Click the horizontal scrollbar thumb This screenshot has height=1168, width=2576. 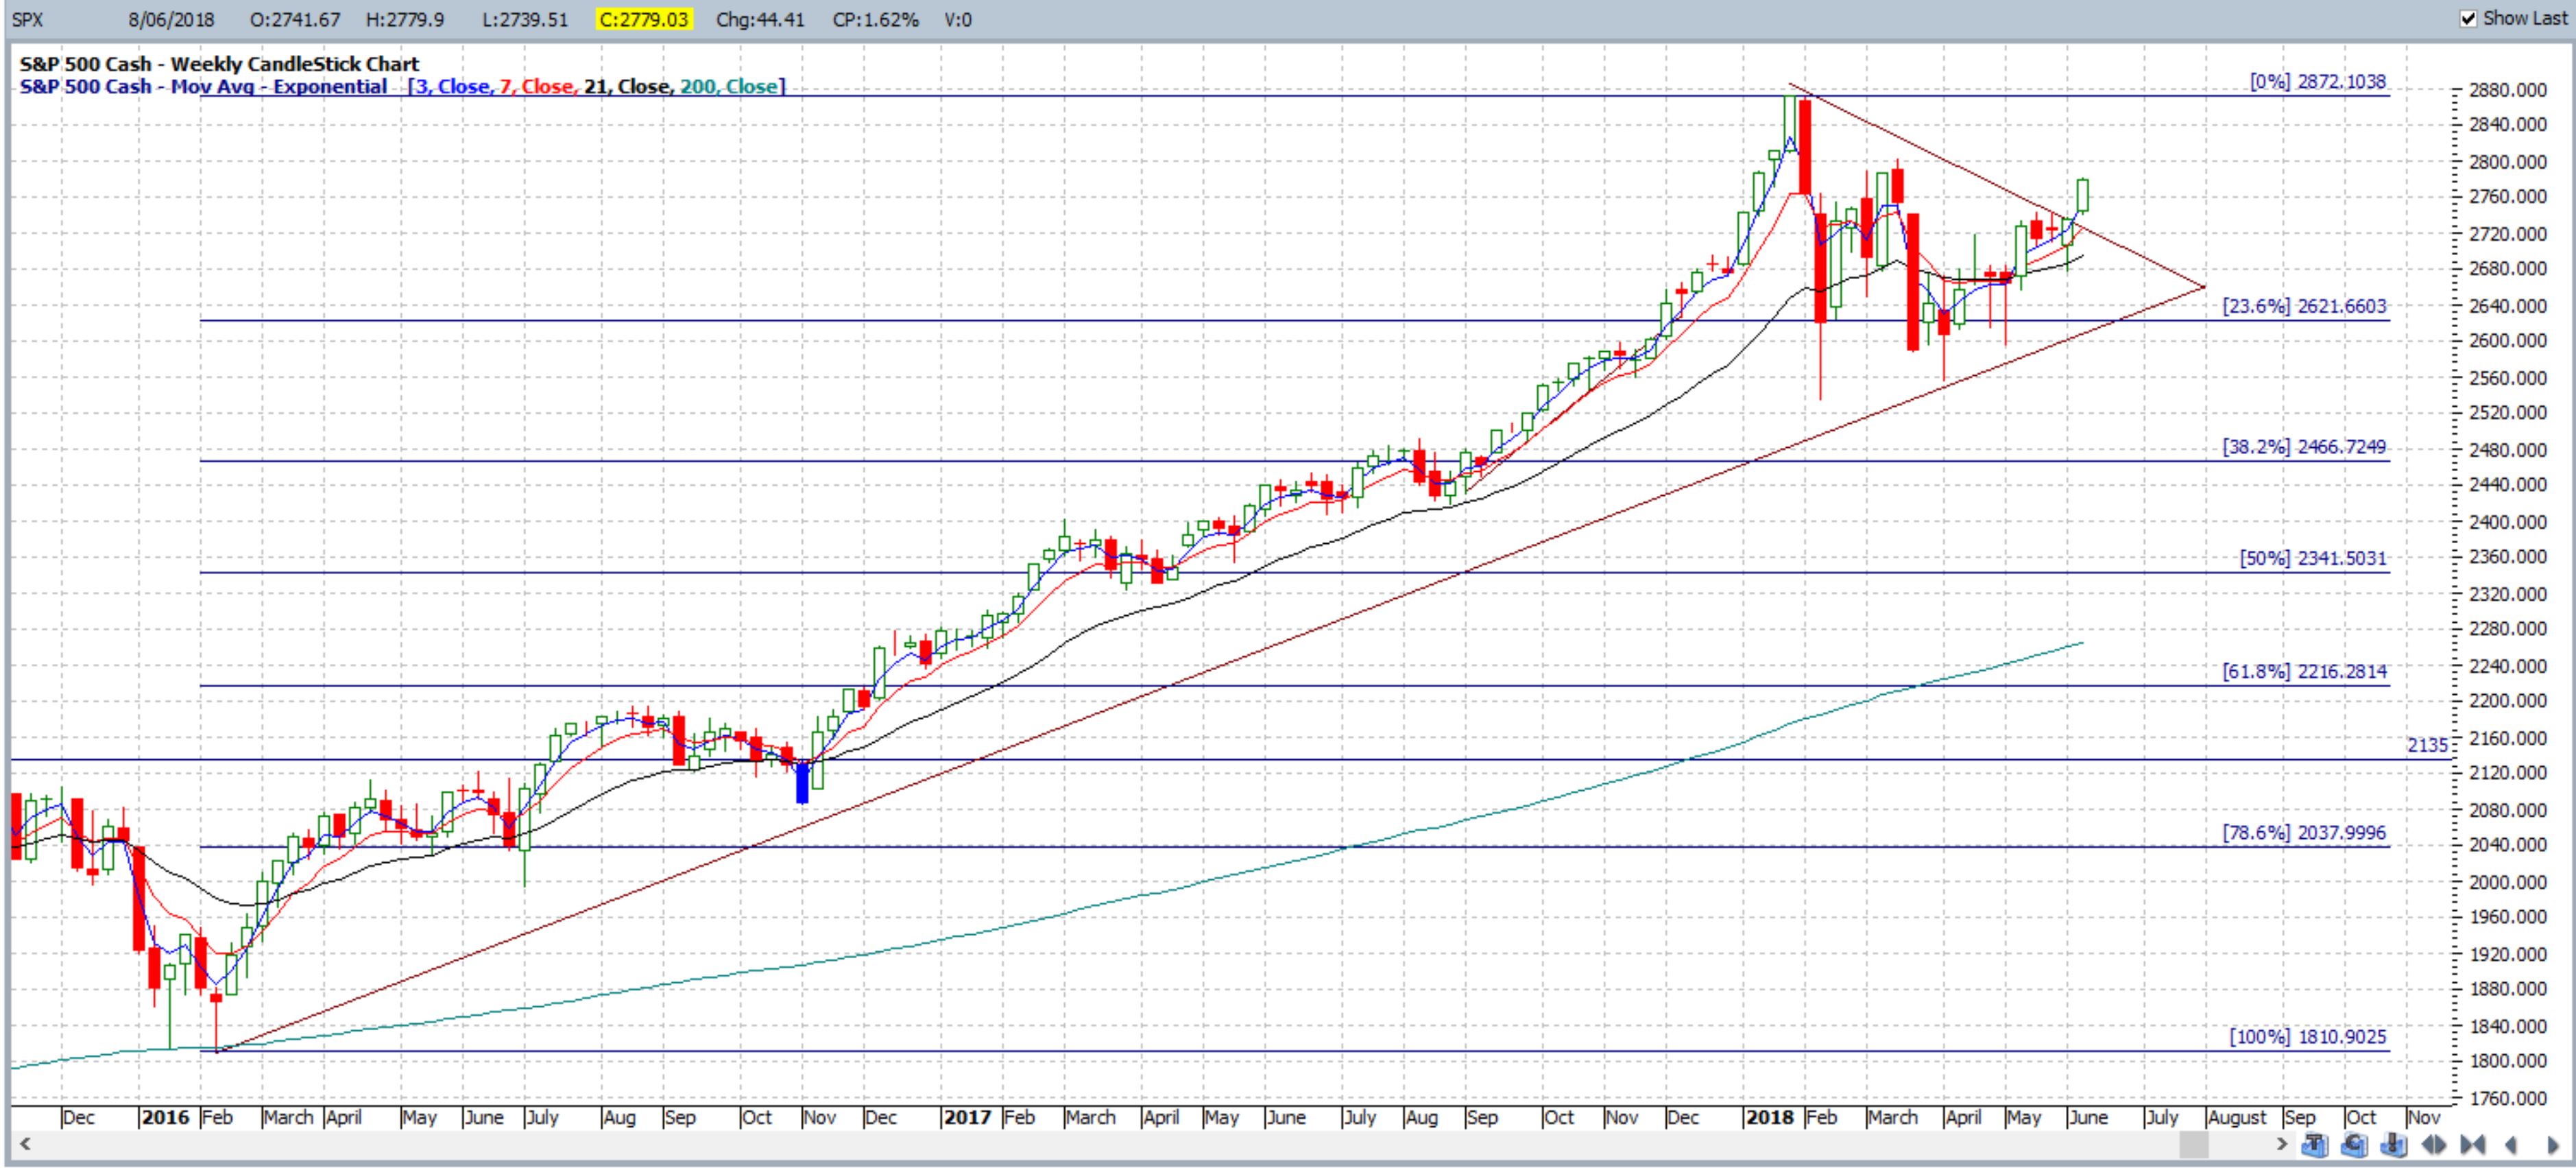click(x=2194, y=1144)
